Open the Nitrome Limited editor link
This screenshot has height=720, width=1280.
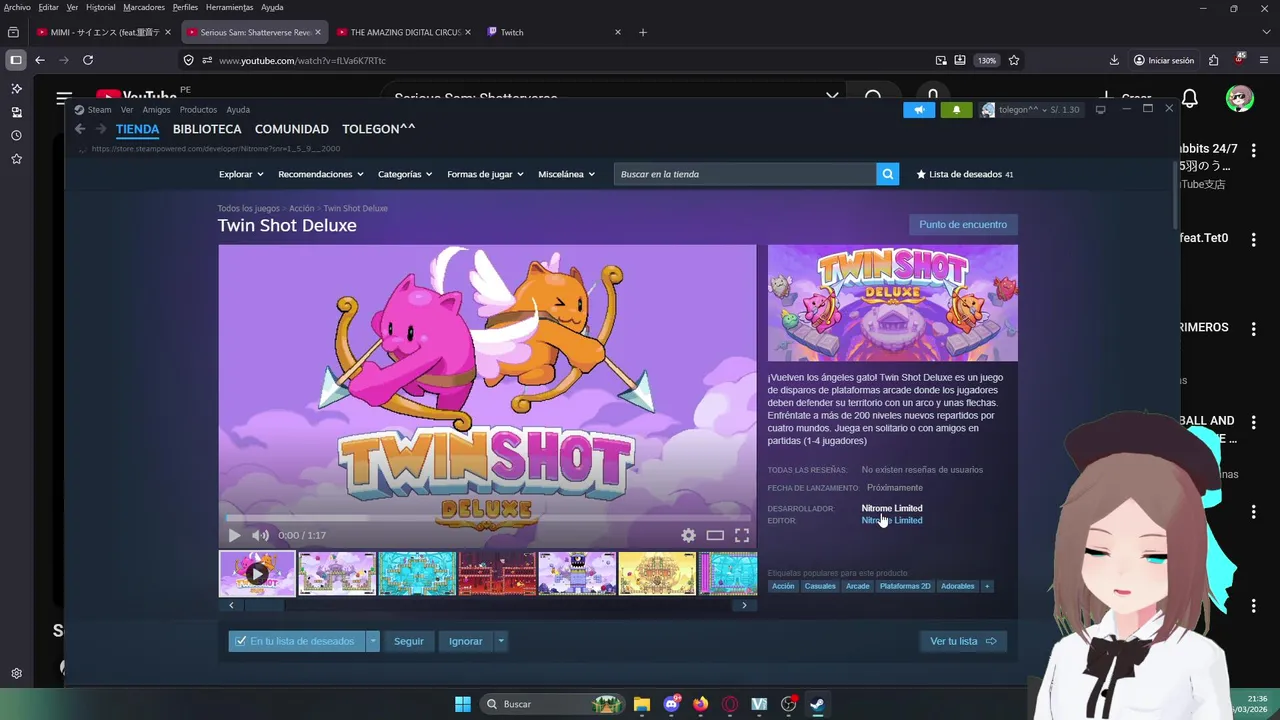pos(892,521)
